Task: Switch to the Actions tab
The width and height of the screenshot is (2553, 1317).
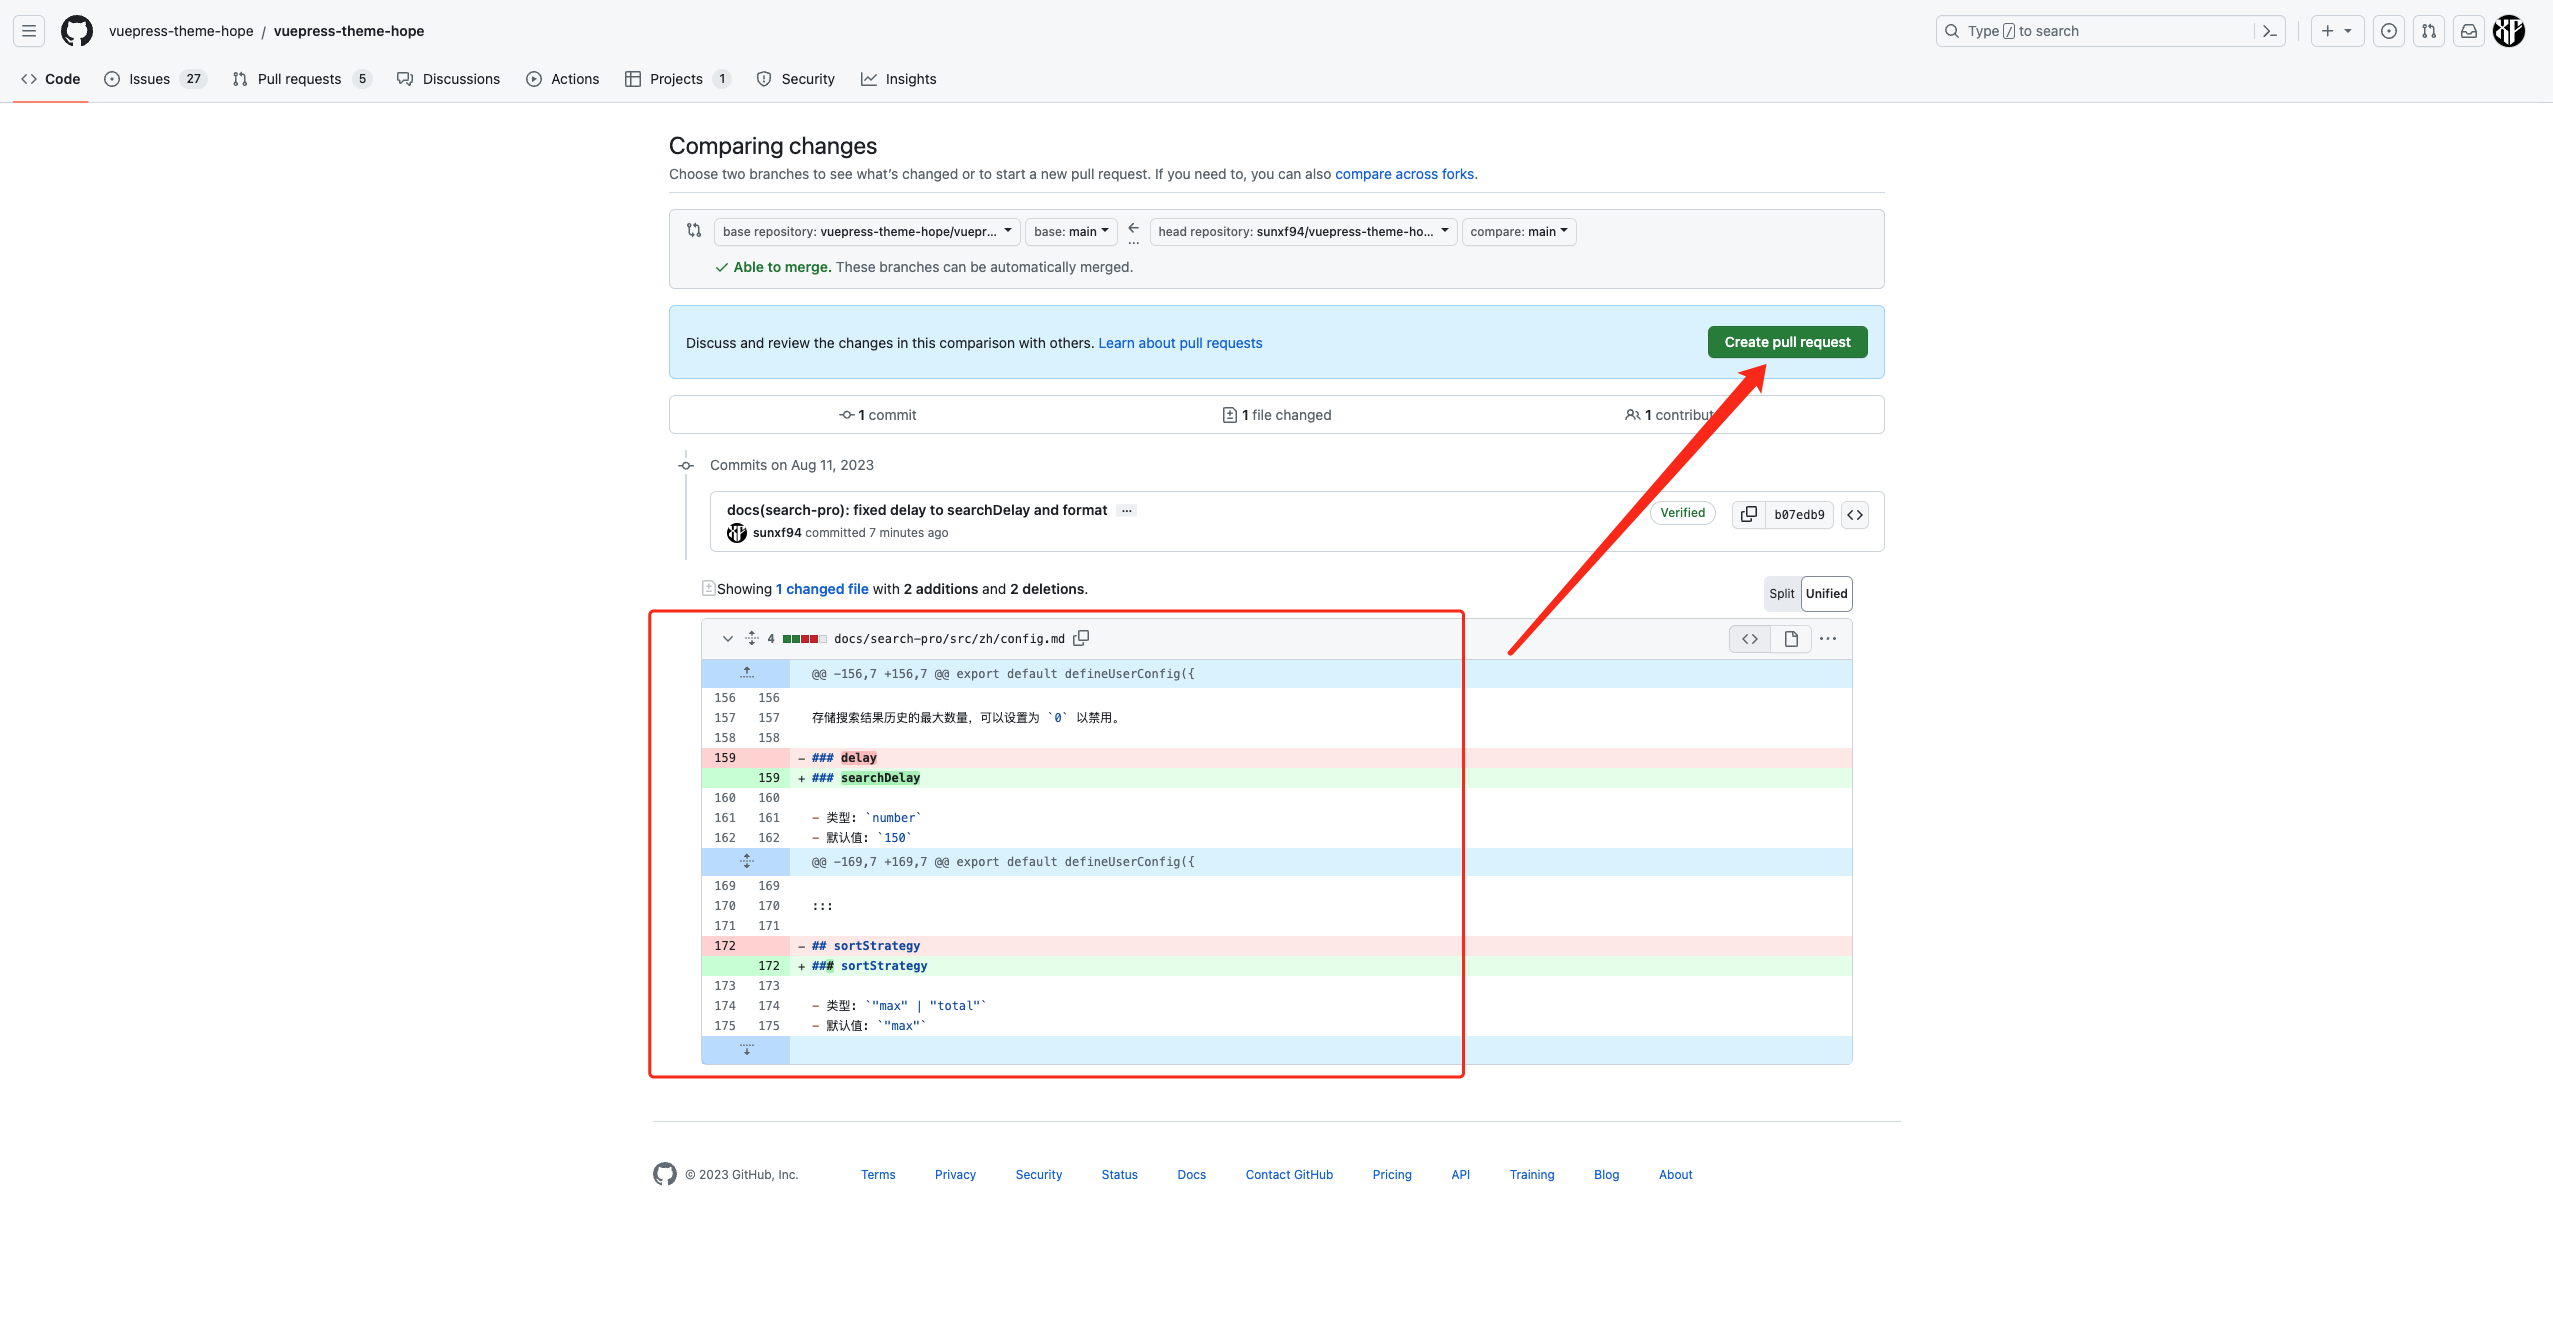Action: 563,79
